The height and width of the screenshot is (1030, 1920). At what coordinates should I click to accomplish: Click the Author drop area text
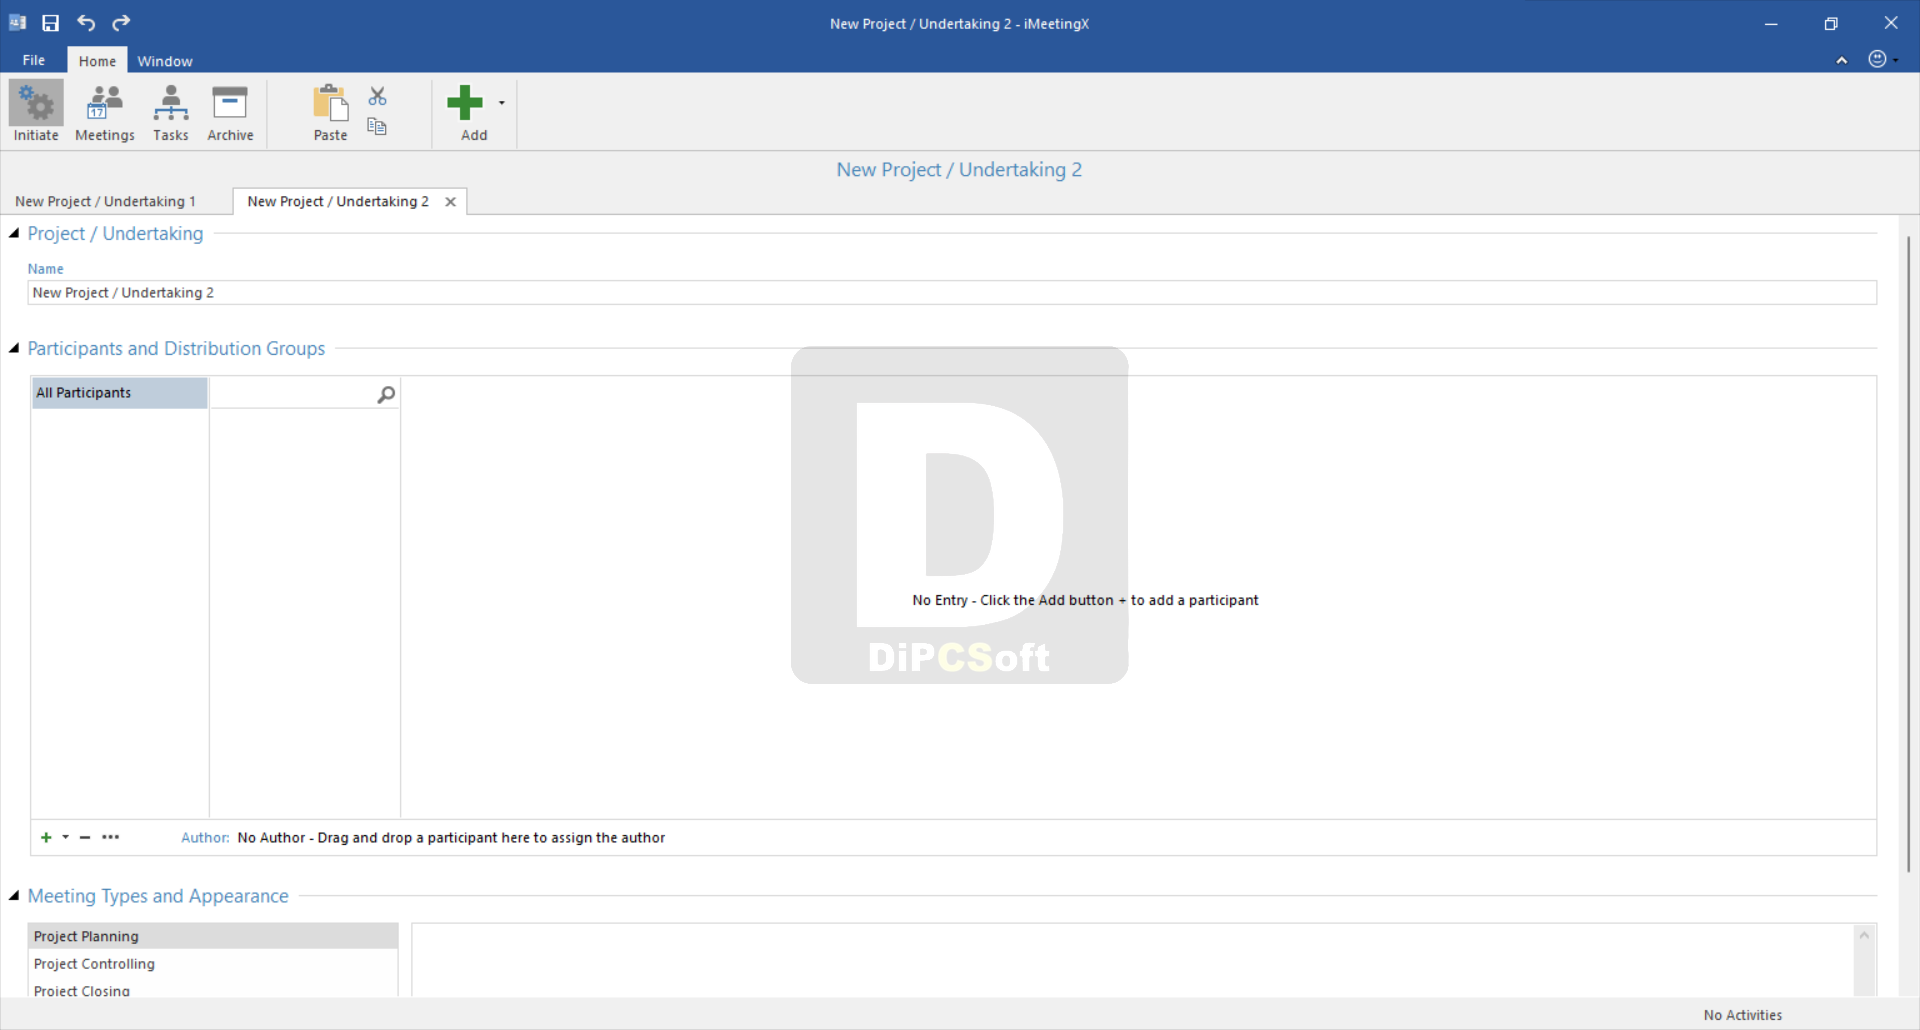[451, 838]
